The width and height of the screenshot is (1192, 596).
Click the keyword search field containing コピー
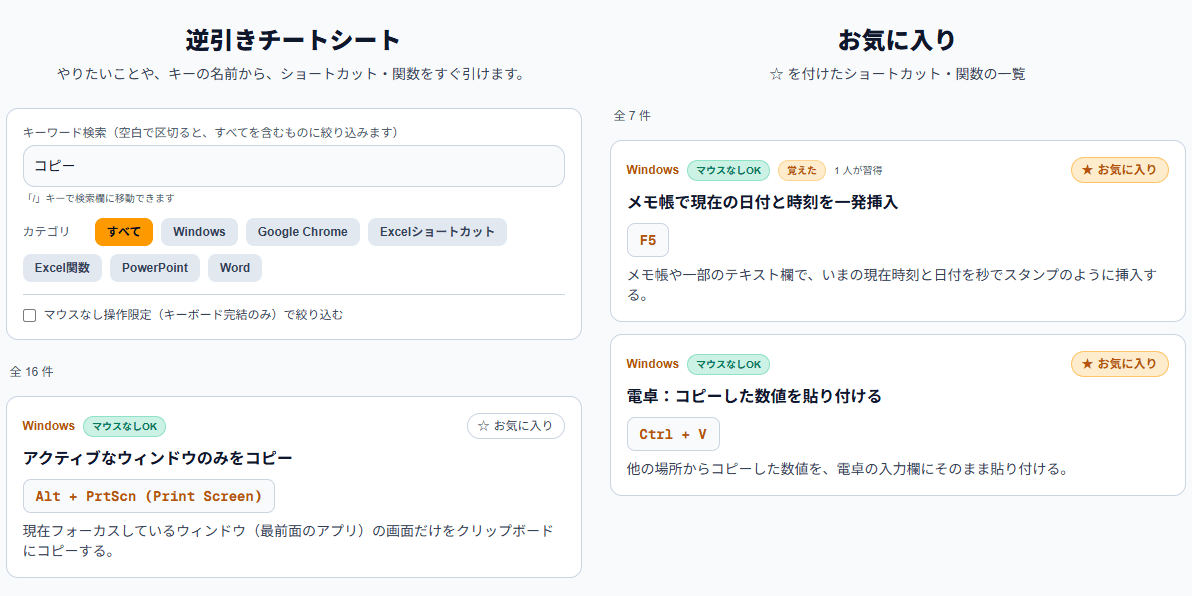(x=293, y=166)
